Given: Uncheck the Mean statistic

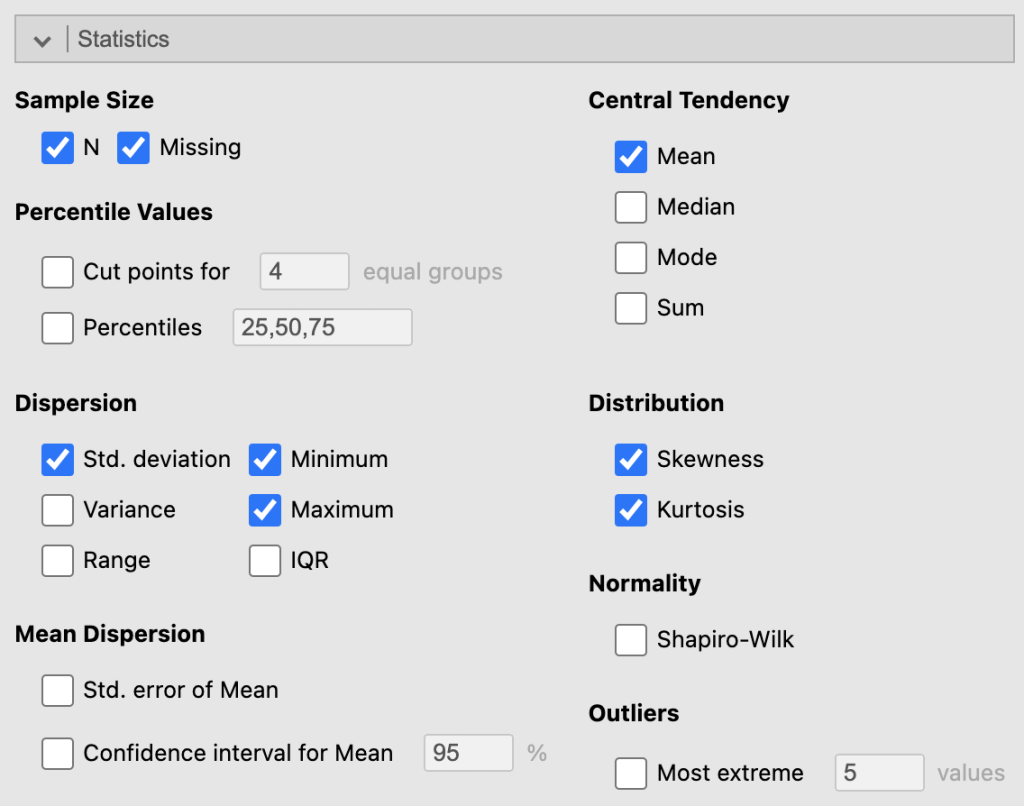Looking at the screenshot, I should tap(631, 156).
